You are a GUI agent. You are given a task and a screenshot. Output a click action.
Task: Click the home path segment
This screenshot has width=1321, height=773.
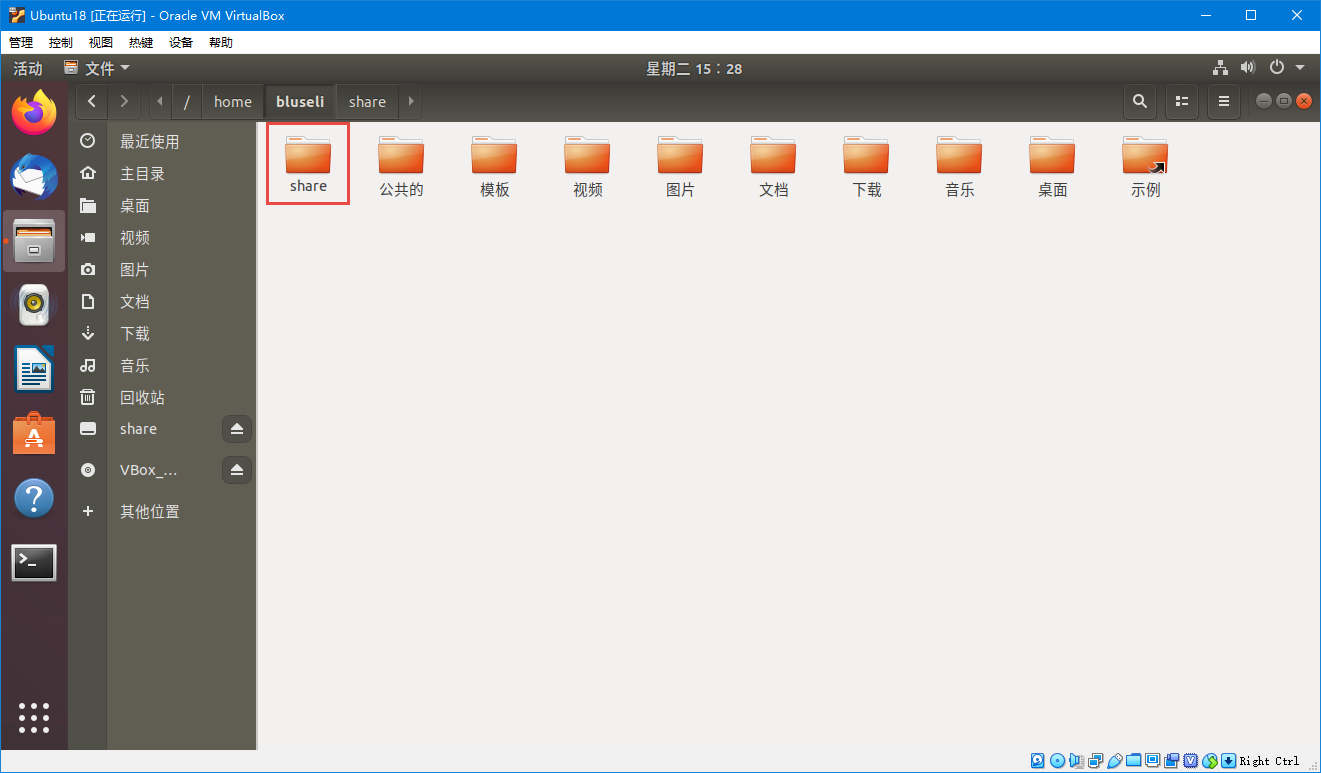pyautogui.click(x=233, y=101)
